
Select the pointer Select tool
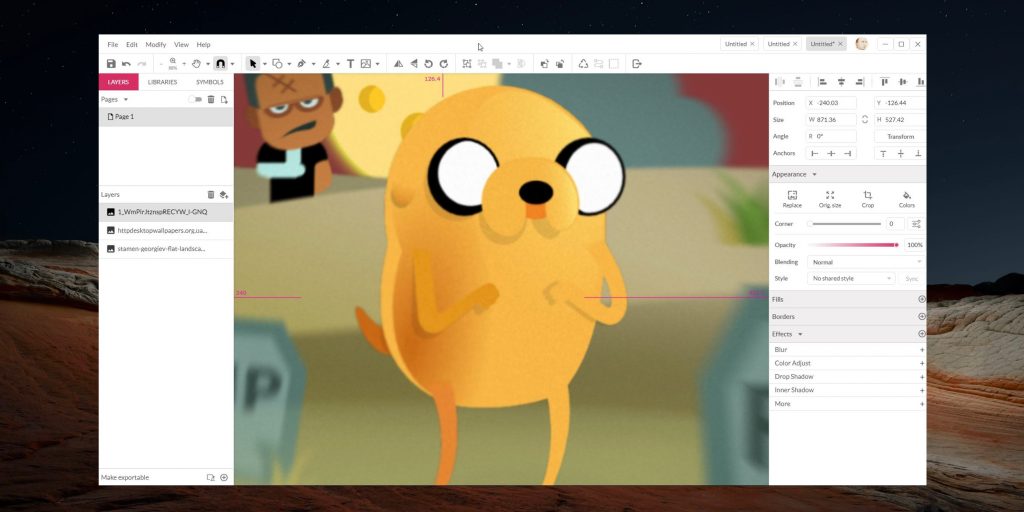click(x=253, y=64)
